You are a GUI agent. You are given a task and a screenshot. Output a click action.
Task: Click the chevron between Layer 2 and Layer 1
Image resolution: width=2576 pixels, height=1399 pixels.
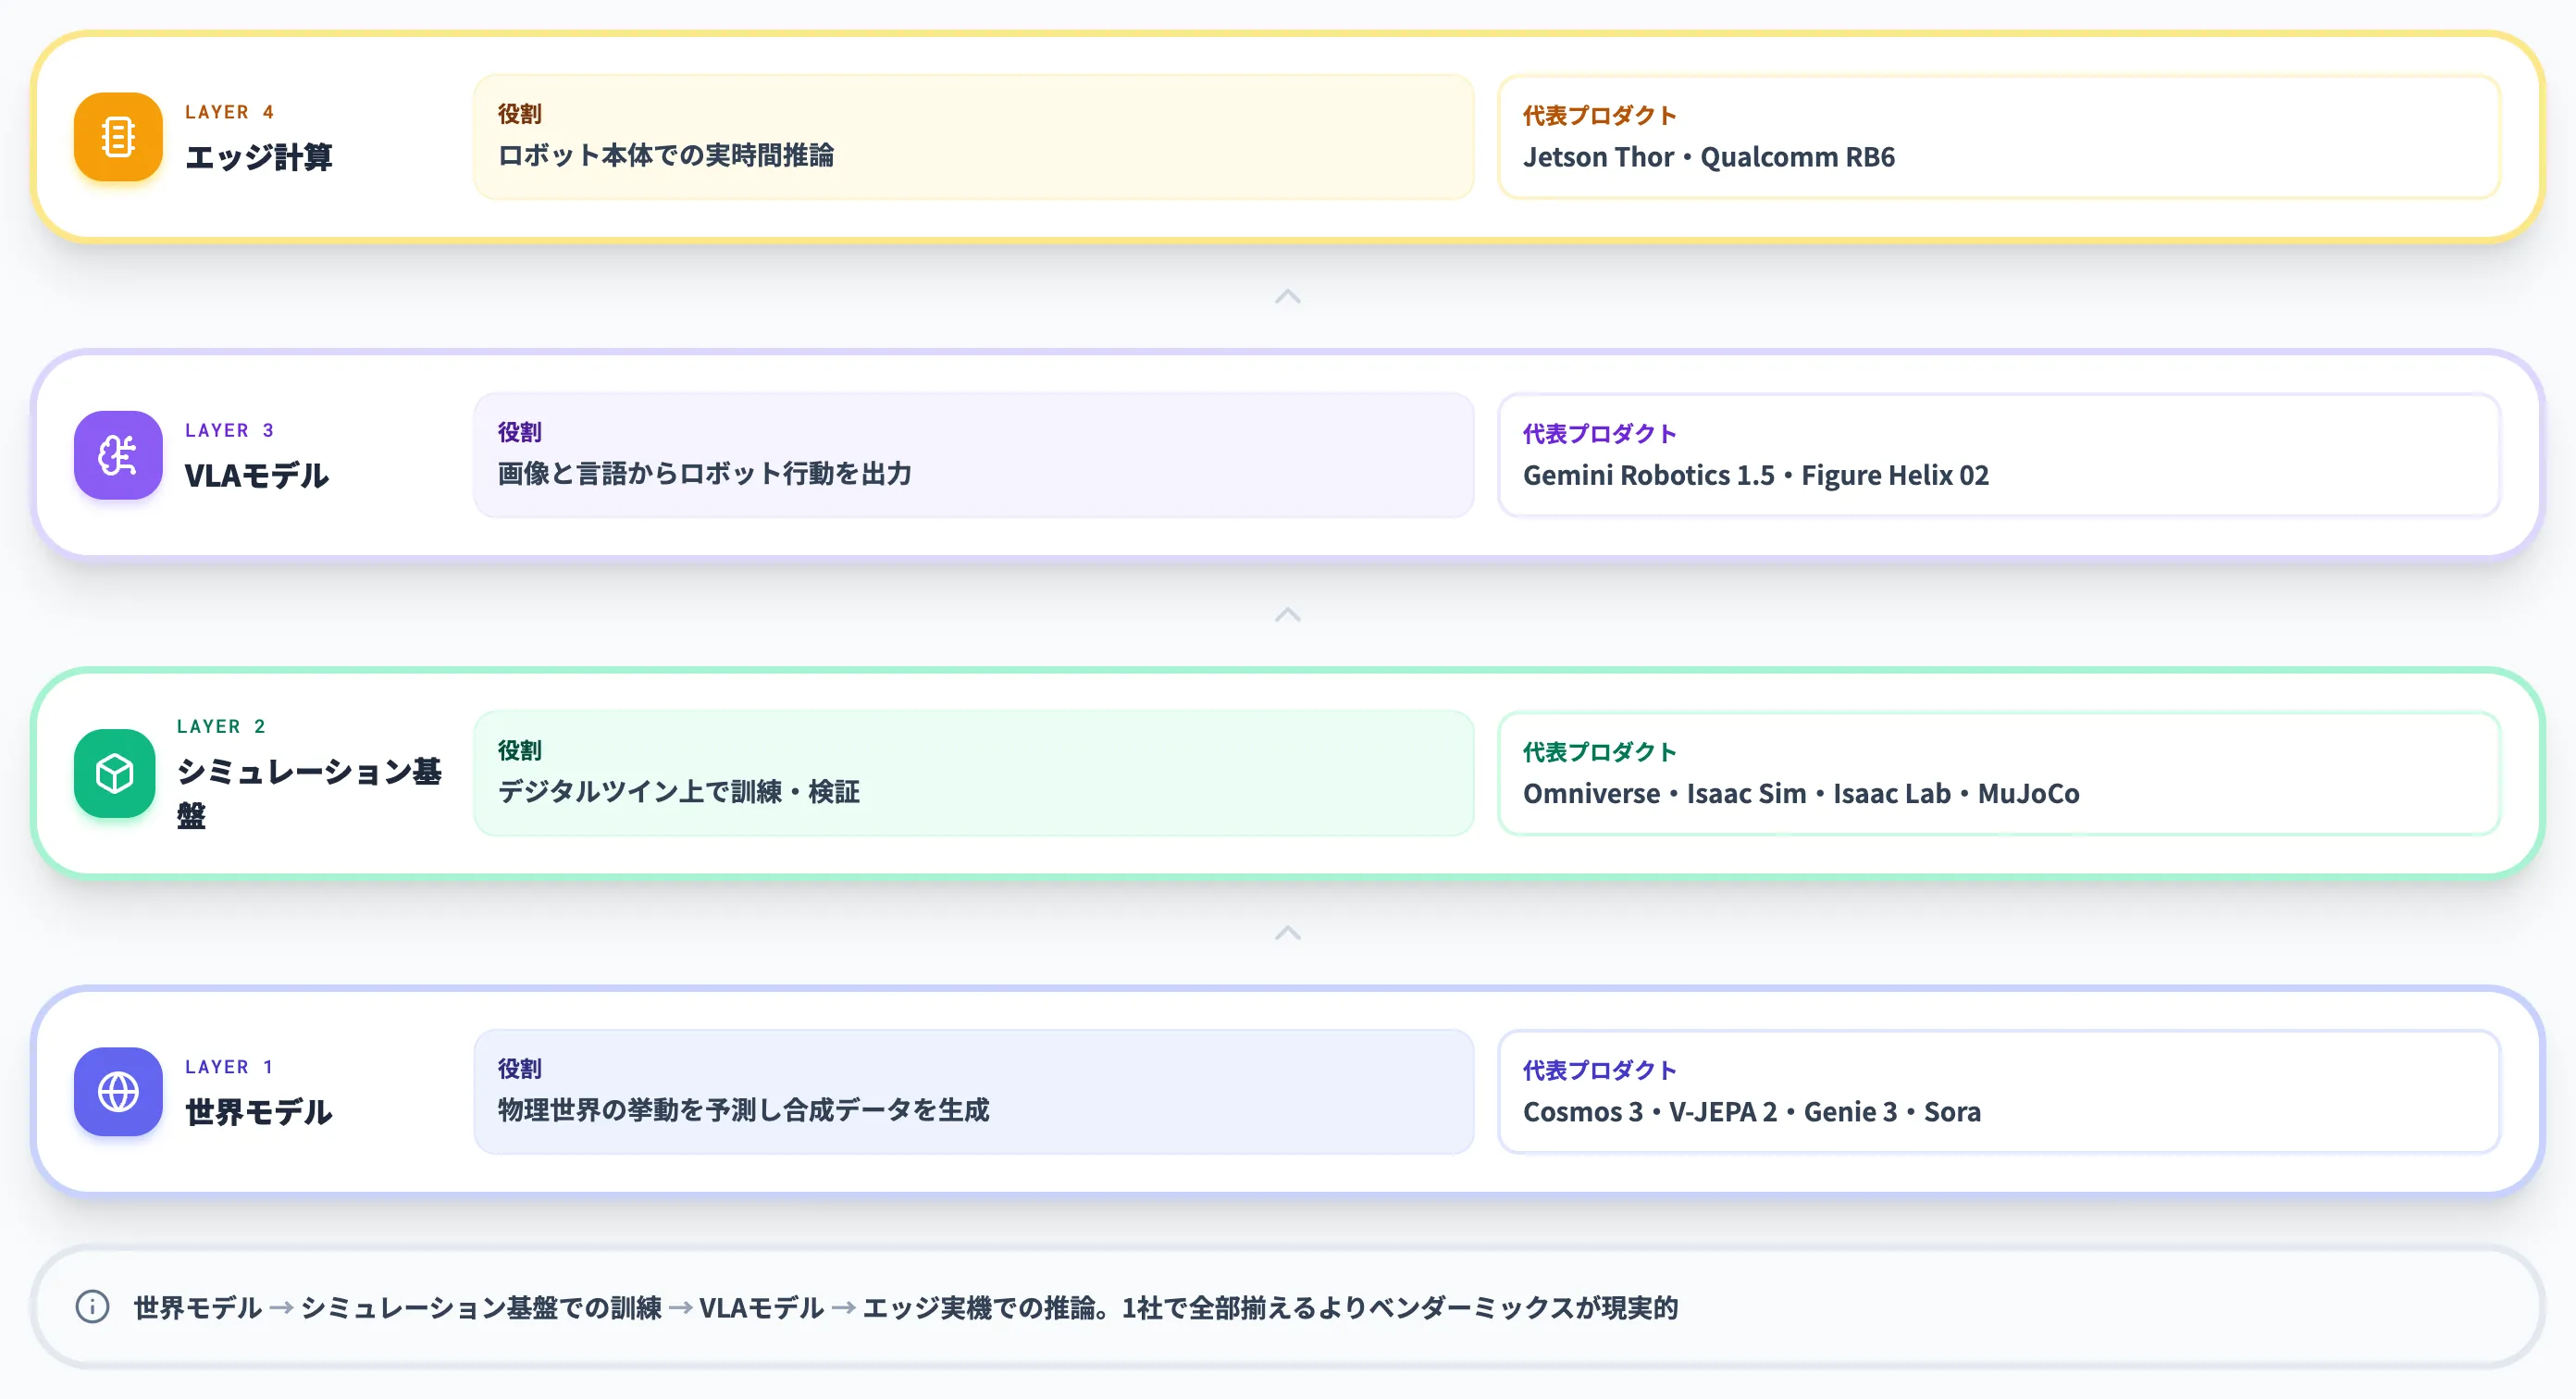1288,932
